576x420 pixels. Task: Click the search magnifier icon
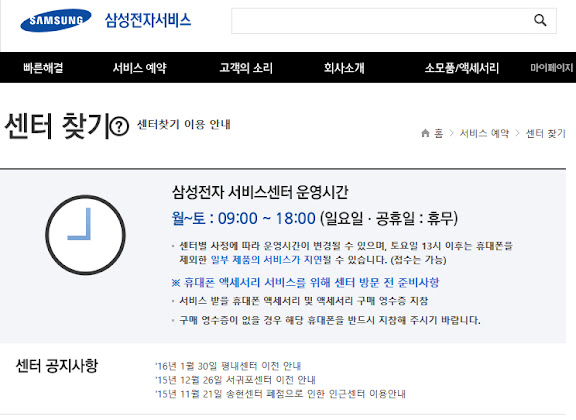(540, 20)
